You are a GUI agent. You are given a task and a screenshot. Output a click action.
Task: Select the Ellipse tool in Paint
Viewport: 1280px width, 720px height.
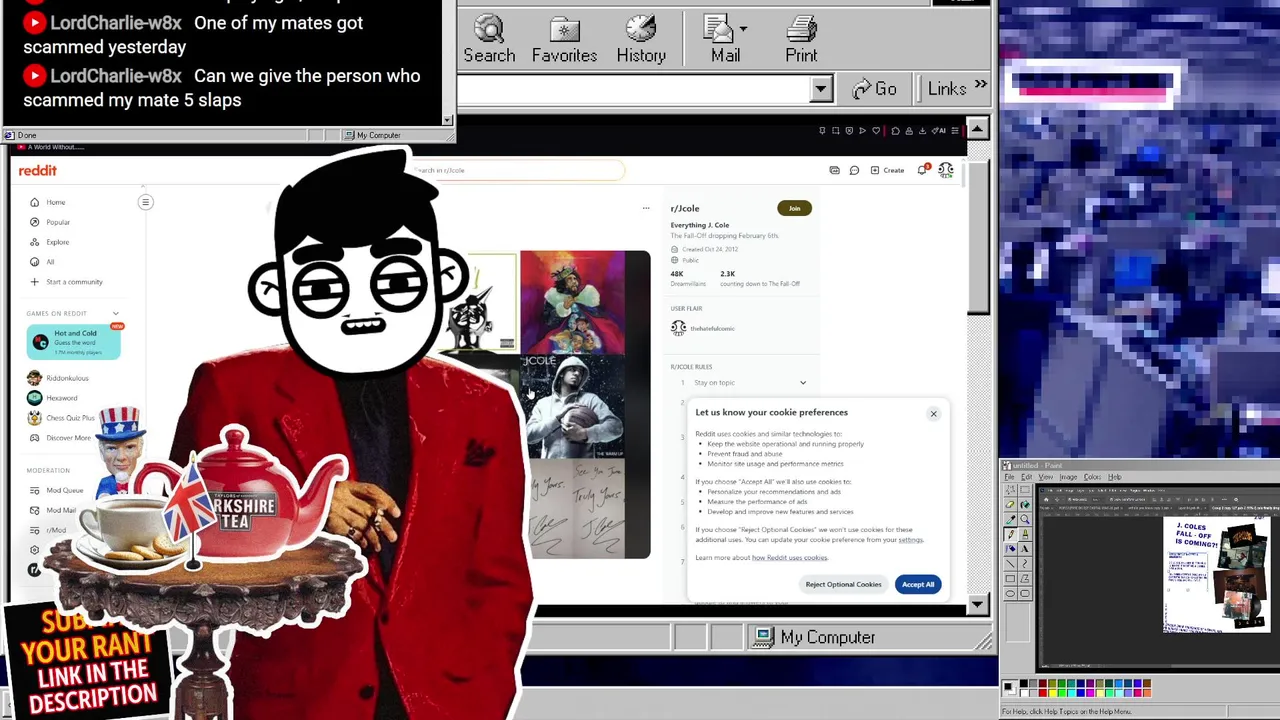click(1010, 593)
